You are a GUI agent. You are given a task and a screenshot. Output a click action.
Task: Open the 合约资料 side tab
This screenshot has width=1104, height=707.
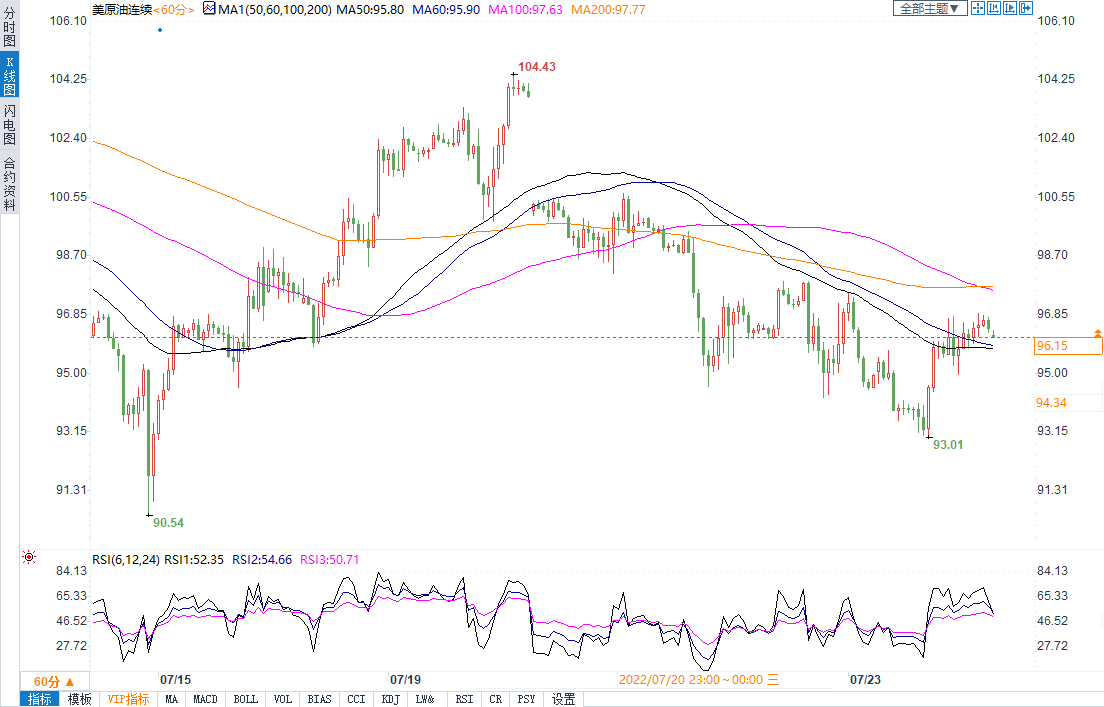(x=9, y=183)
